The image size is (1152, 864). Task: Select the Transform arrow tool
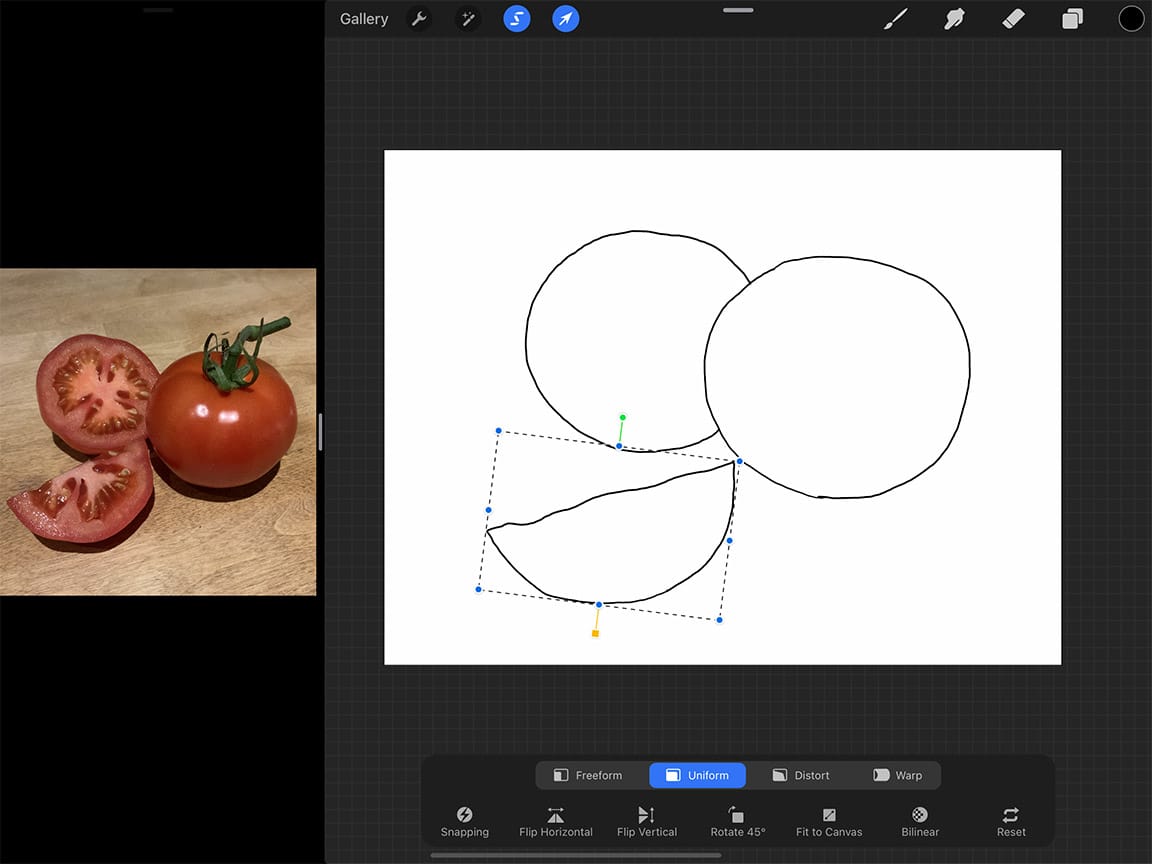(x=565, y=18)
